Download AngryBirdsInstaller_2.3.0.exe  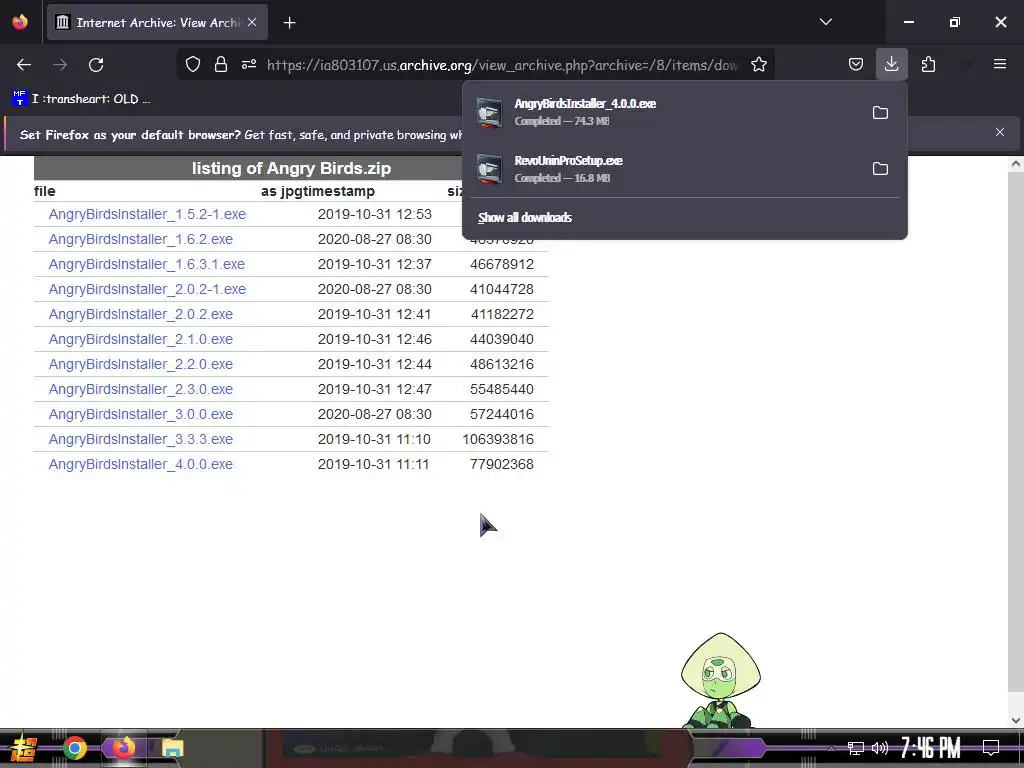140,389
